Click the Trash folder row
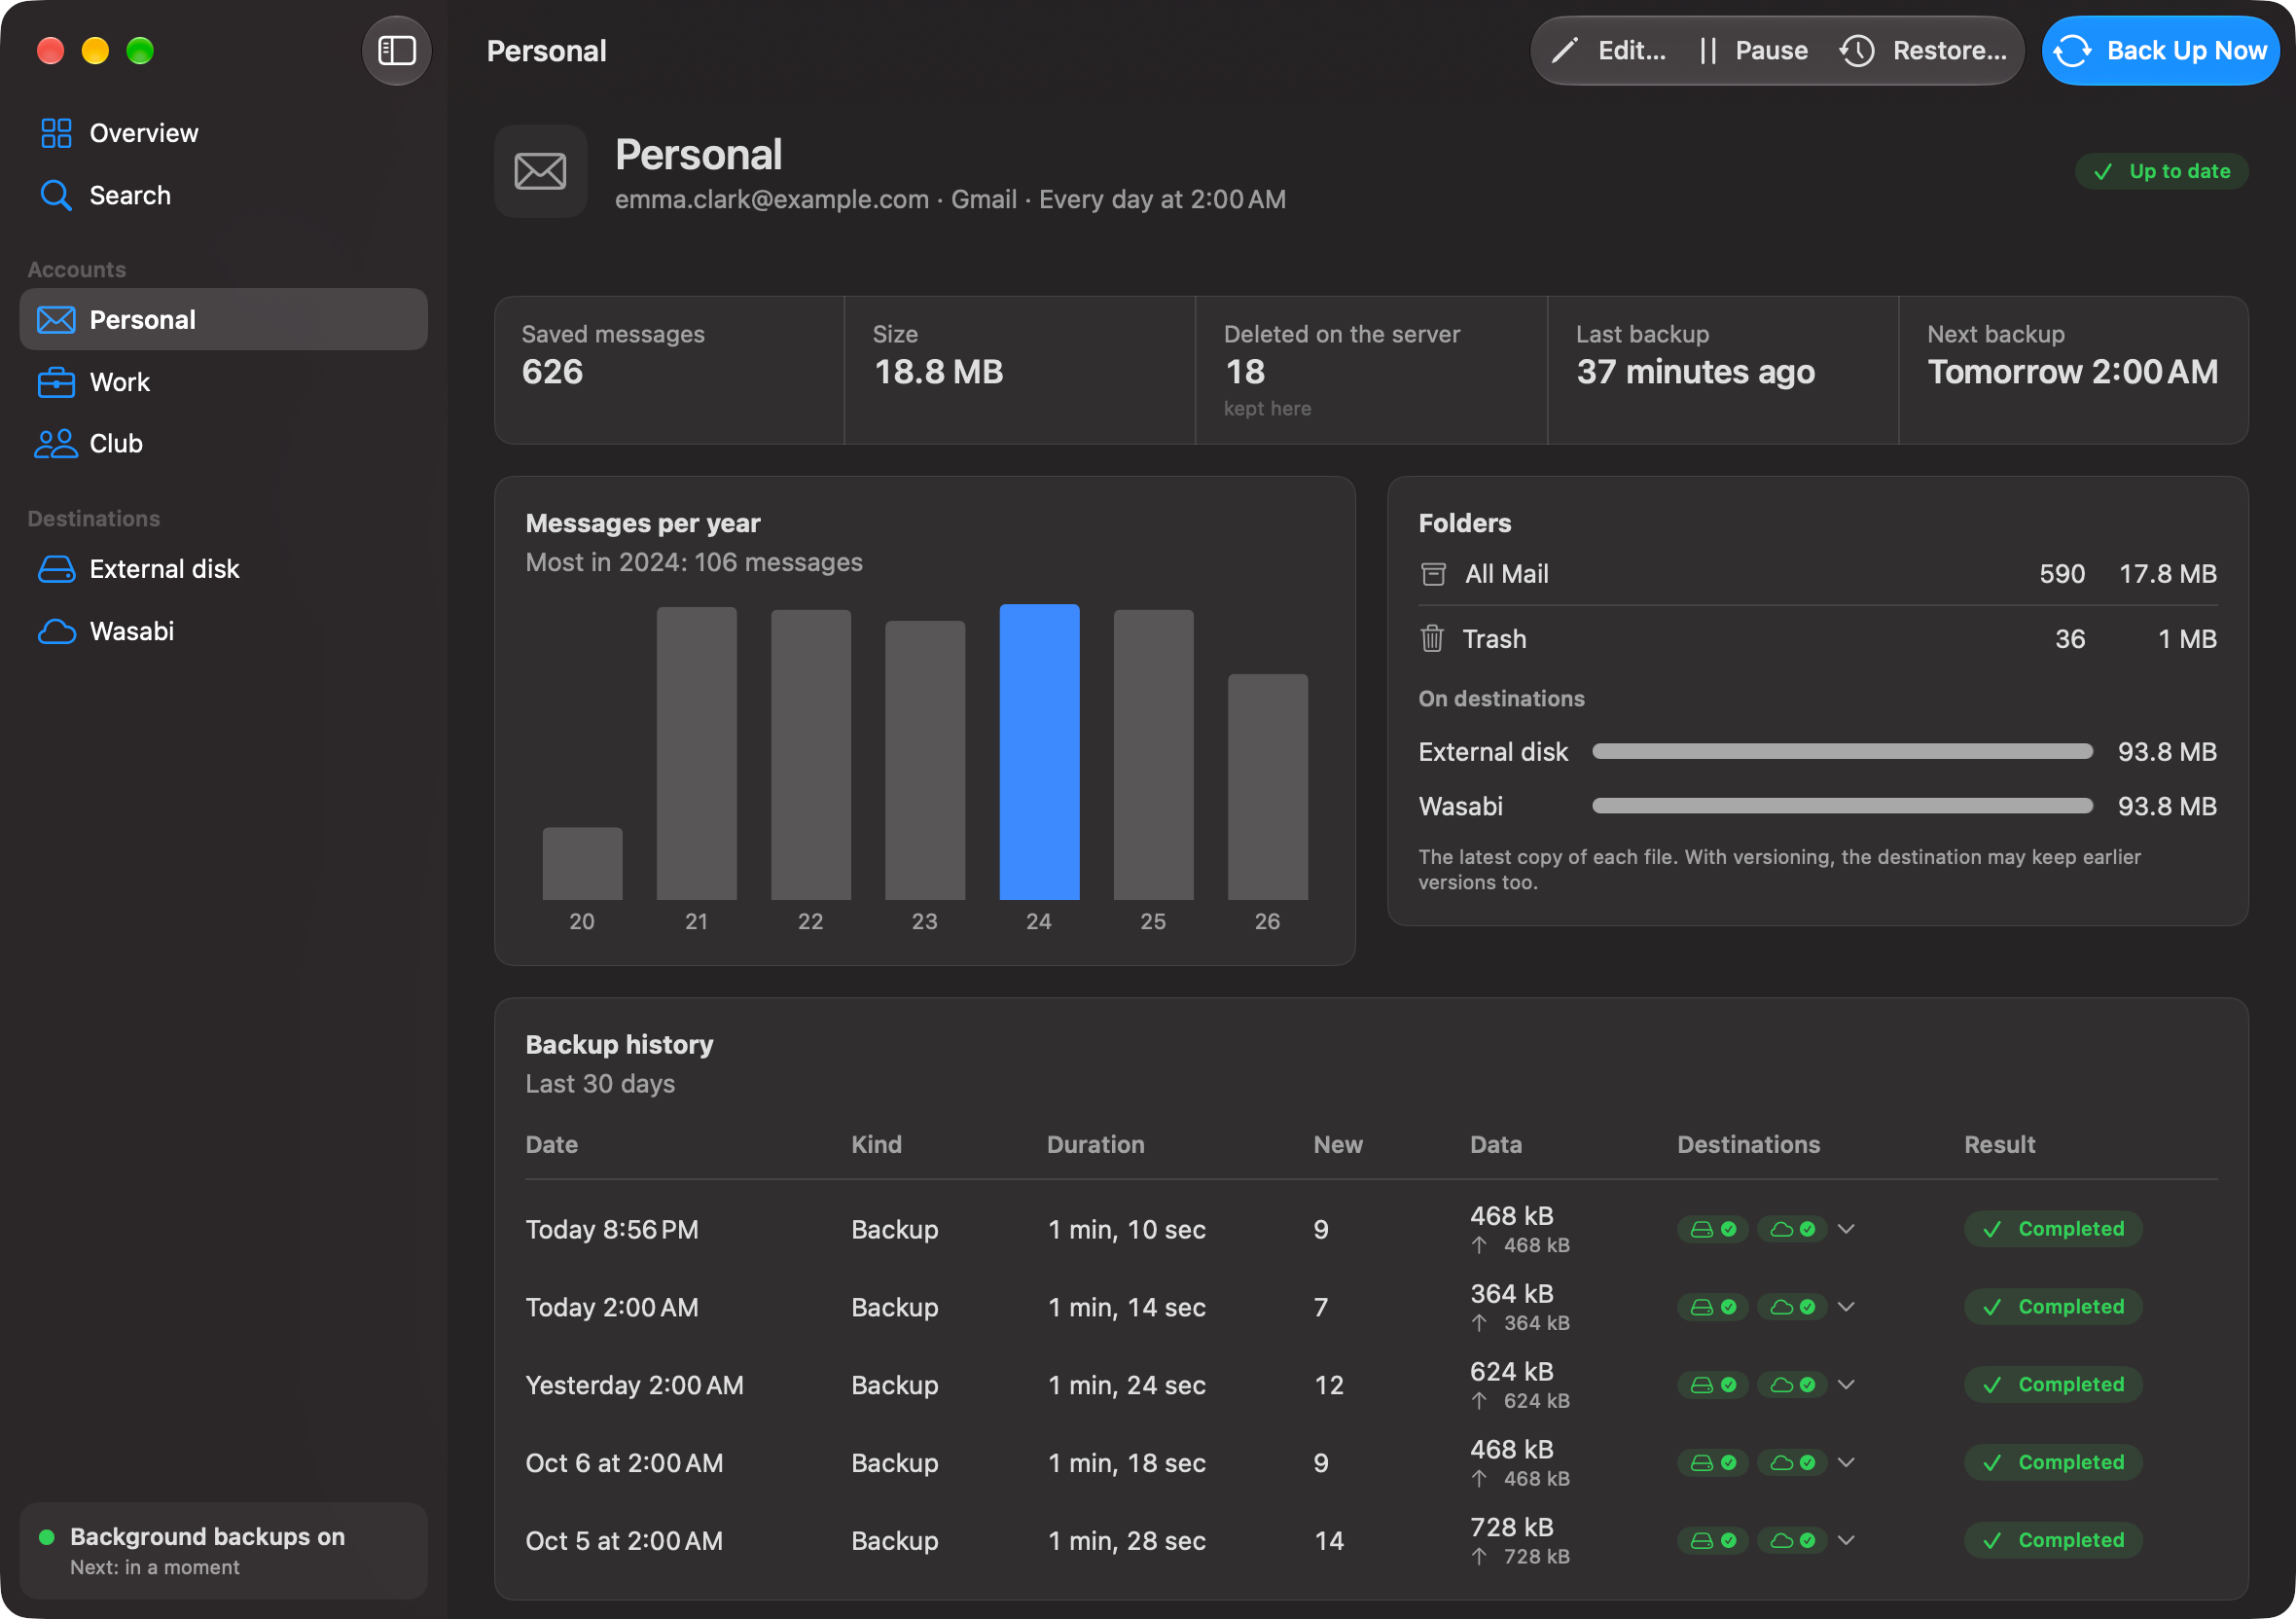2296x1619 pixels. [1817, 638]
